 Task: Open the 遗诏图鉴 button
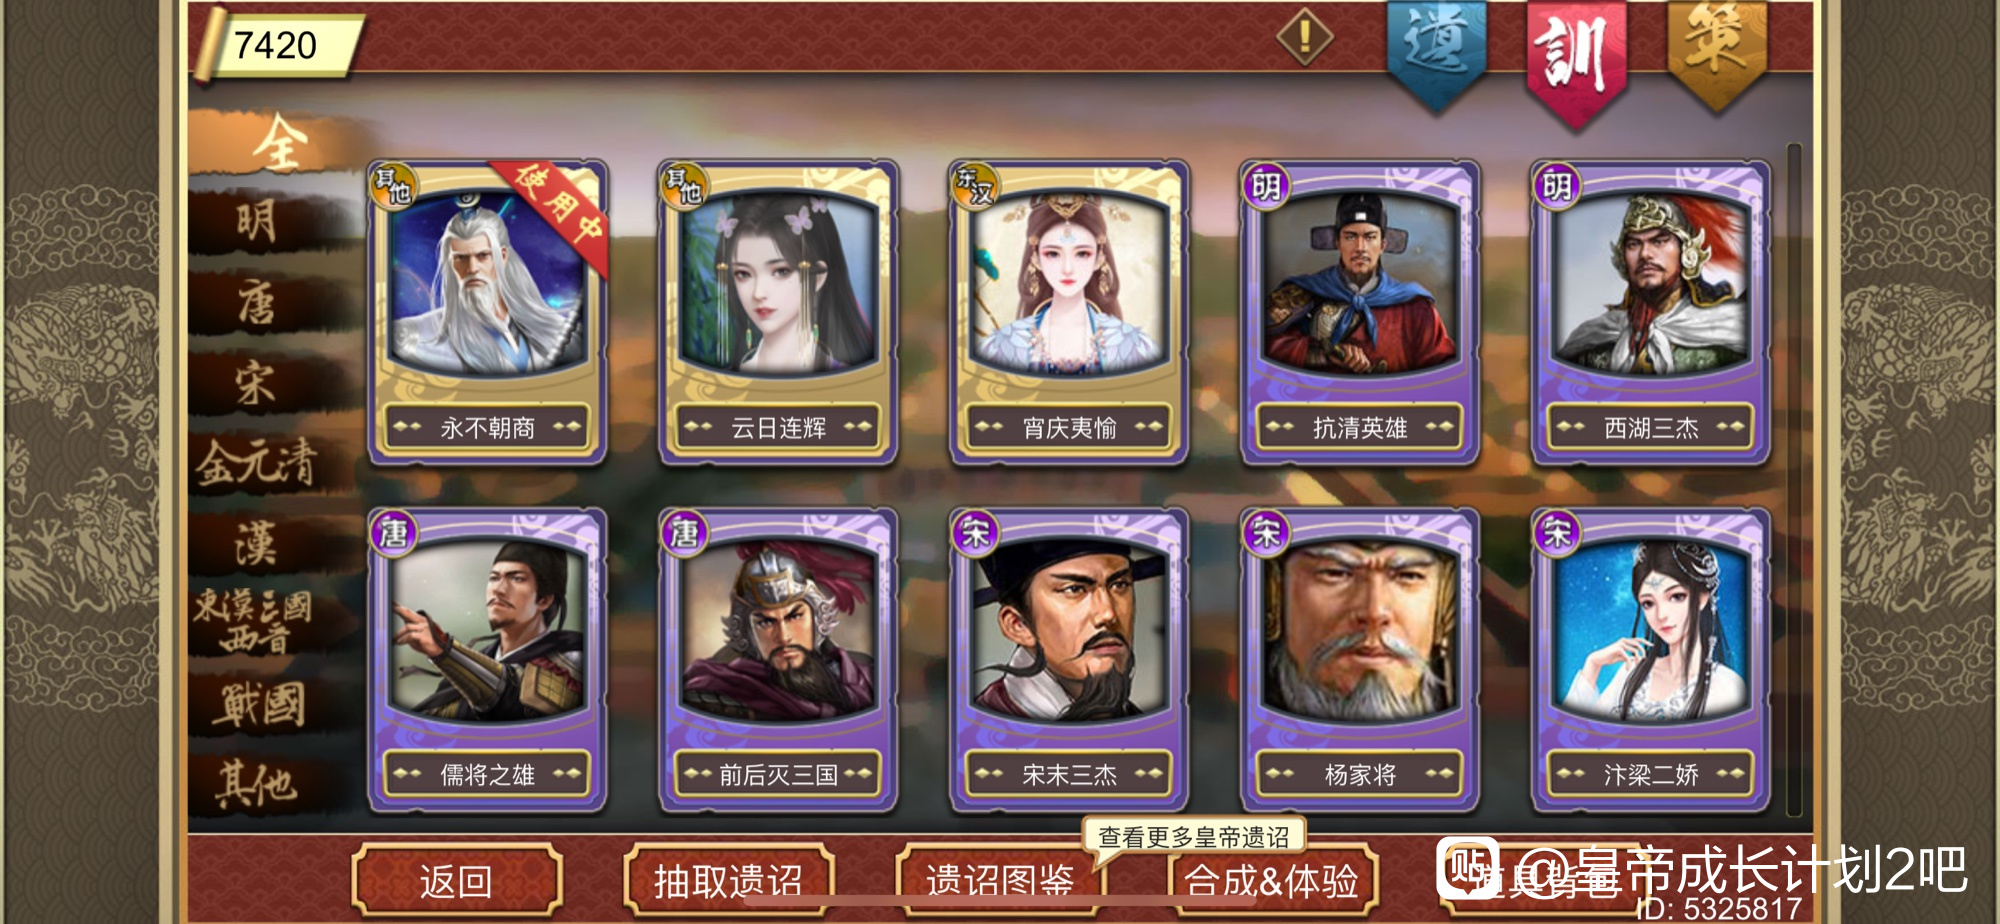(1000, 881)
